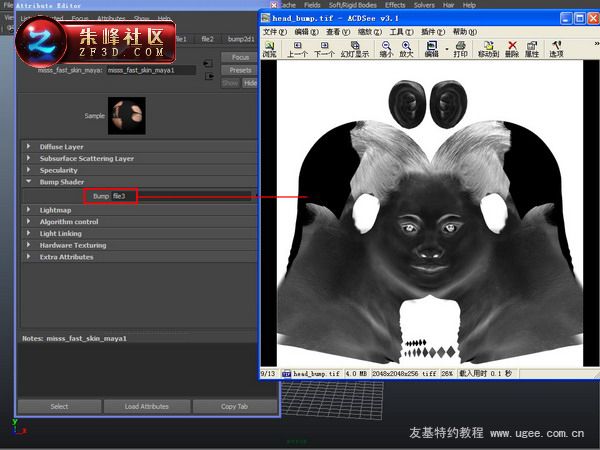Open the 工具 (Tools) menu in ACDSee
This screenshot has width=600, height=450.
point(401,32)
